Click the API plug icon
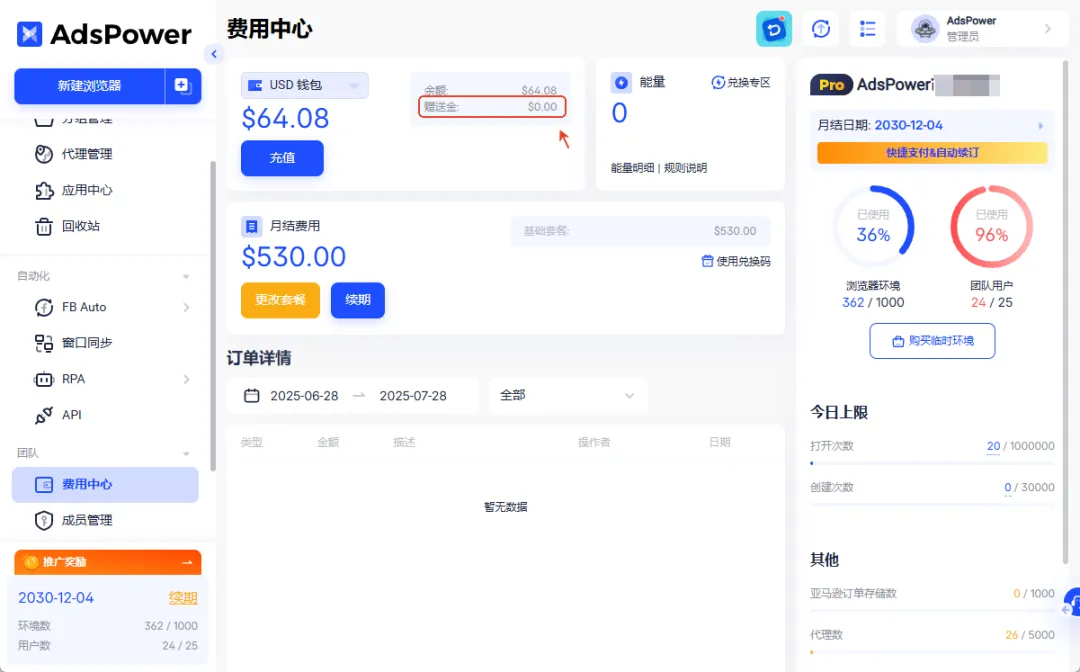 point(43,415)
